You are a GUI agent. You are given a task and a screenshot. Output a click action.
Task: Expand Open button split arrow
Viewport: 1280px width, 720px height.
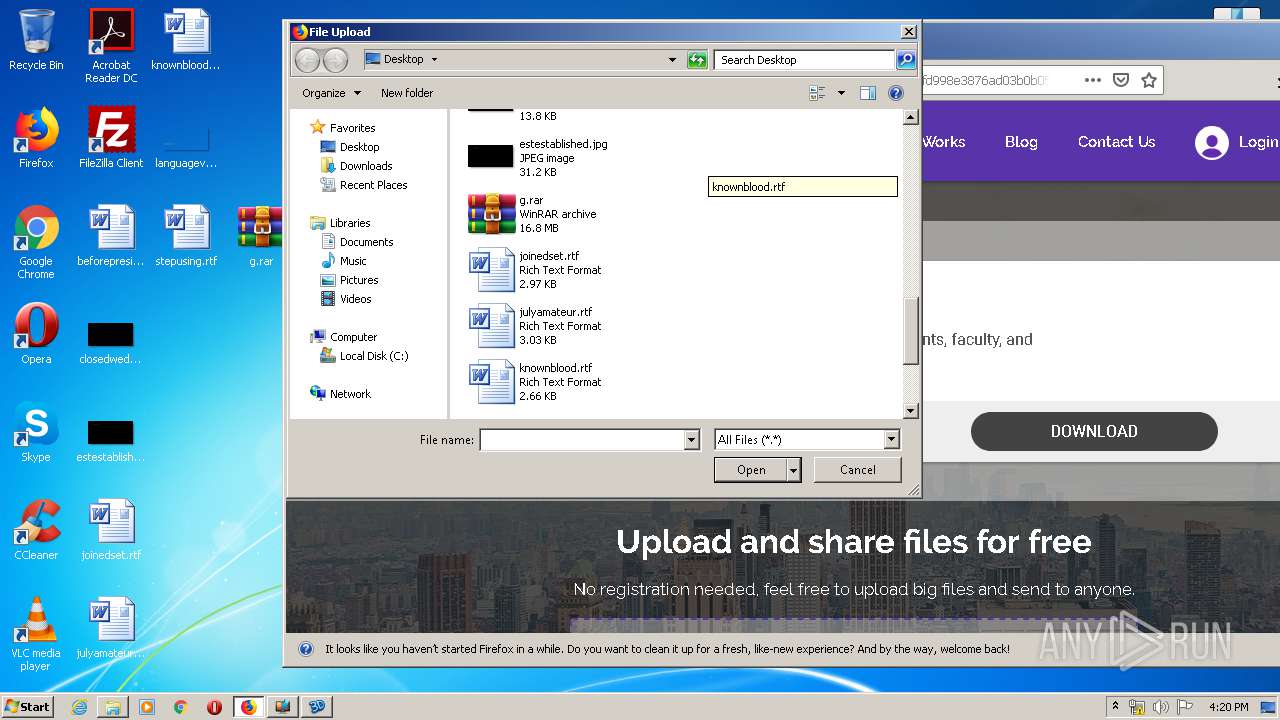[x=794, y=470]
